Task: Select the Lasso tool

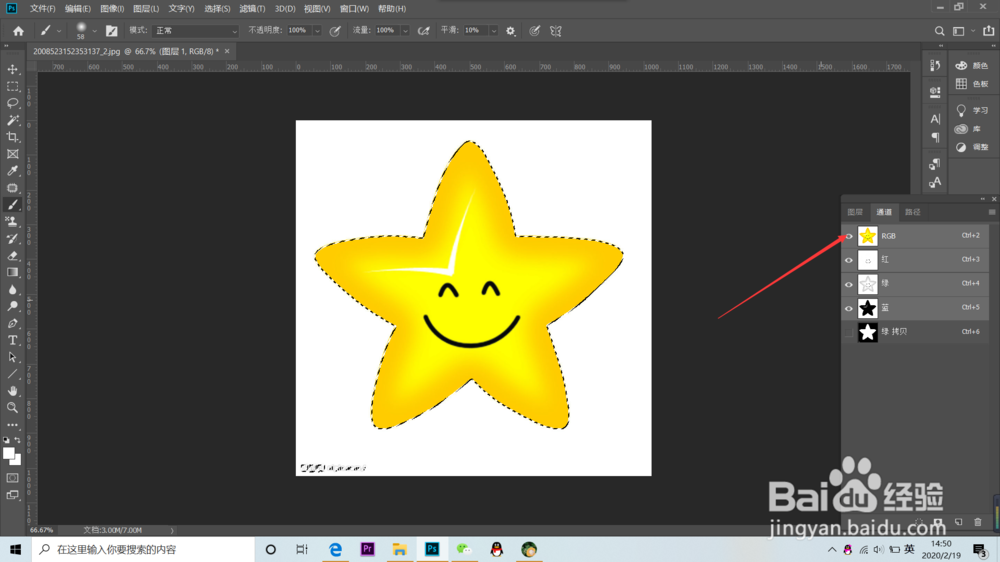Action: [x=12, y=103]
